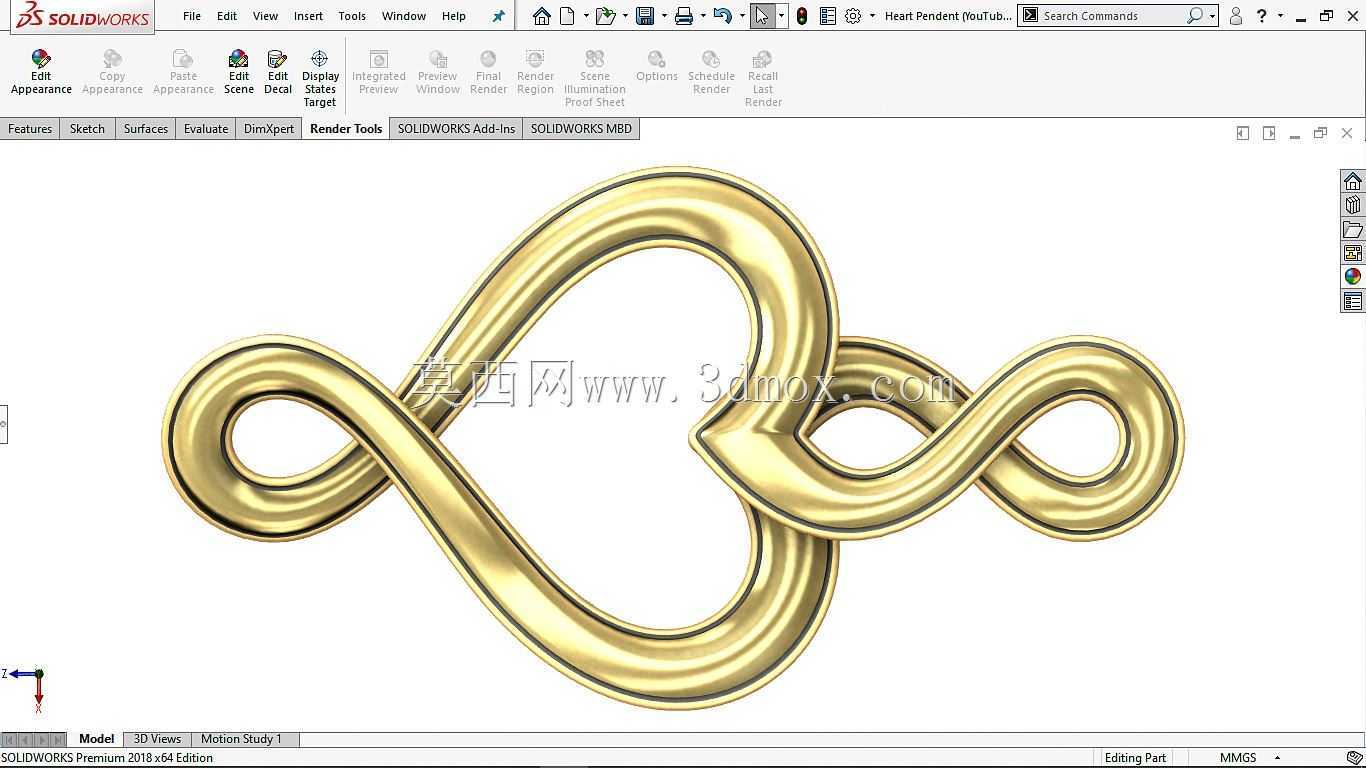Open Custom Properties in the task pane
The width and height of the screenshot is (1366, 768).
tap(1353, 301)
